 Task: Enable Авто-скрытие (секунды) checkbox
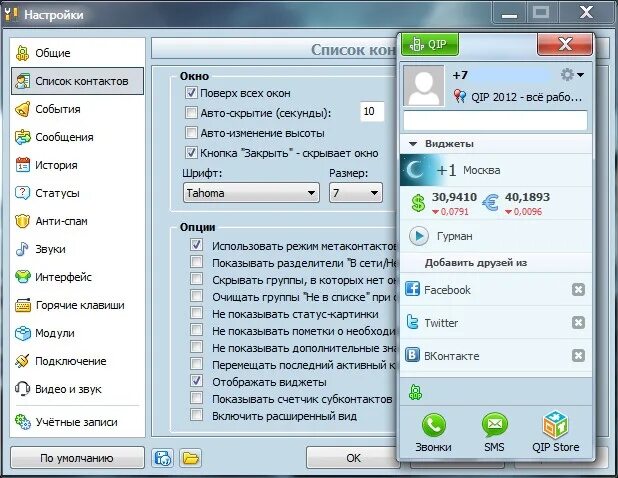[191, 113]
